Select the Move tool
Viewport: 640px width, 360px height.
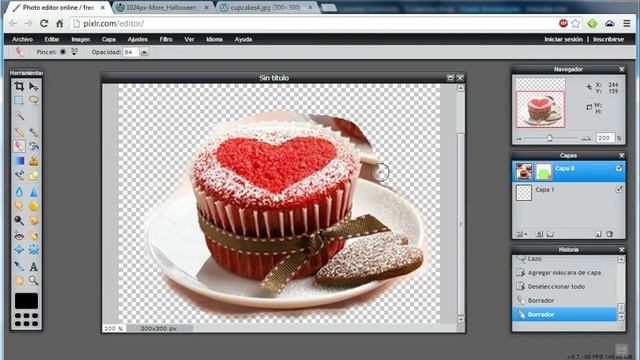pos(33,86)
